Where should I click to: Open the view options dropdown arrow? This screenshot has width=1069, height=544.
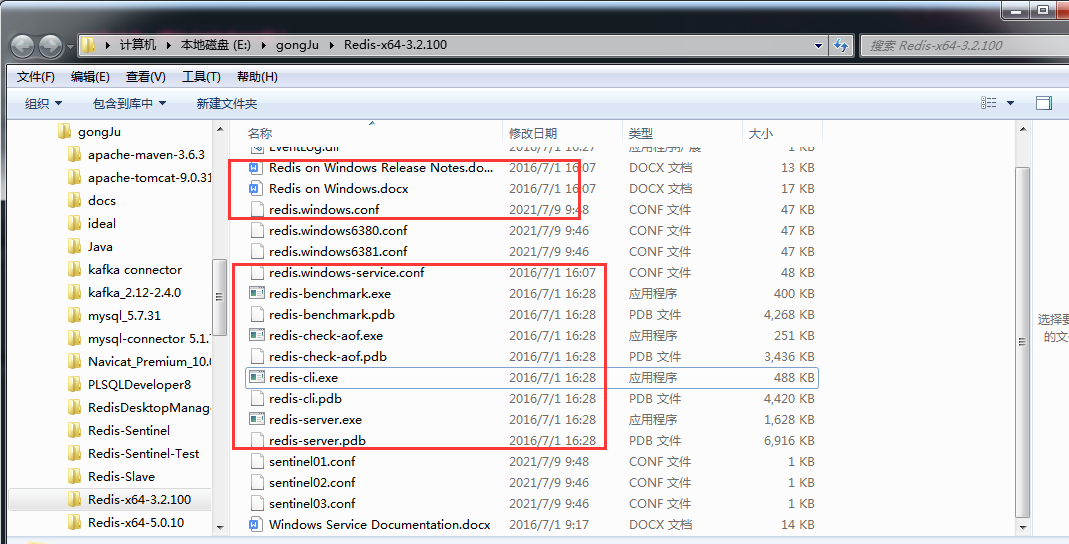(1010, 104)
